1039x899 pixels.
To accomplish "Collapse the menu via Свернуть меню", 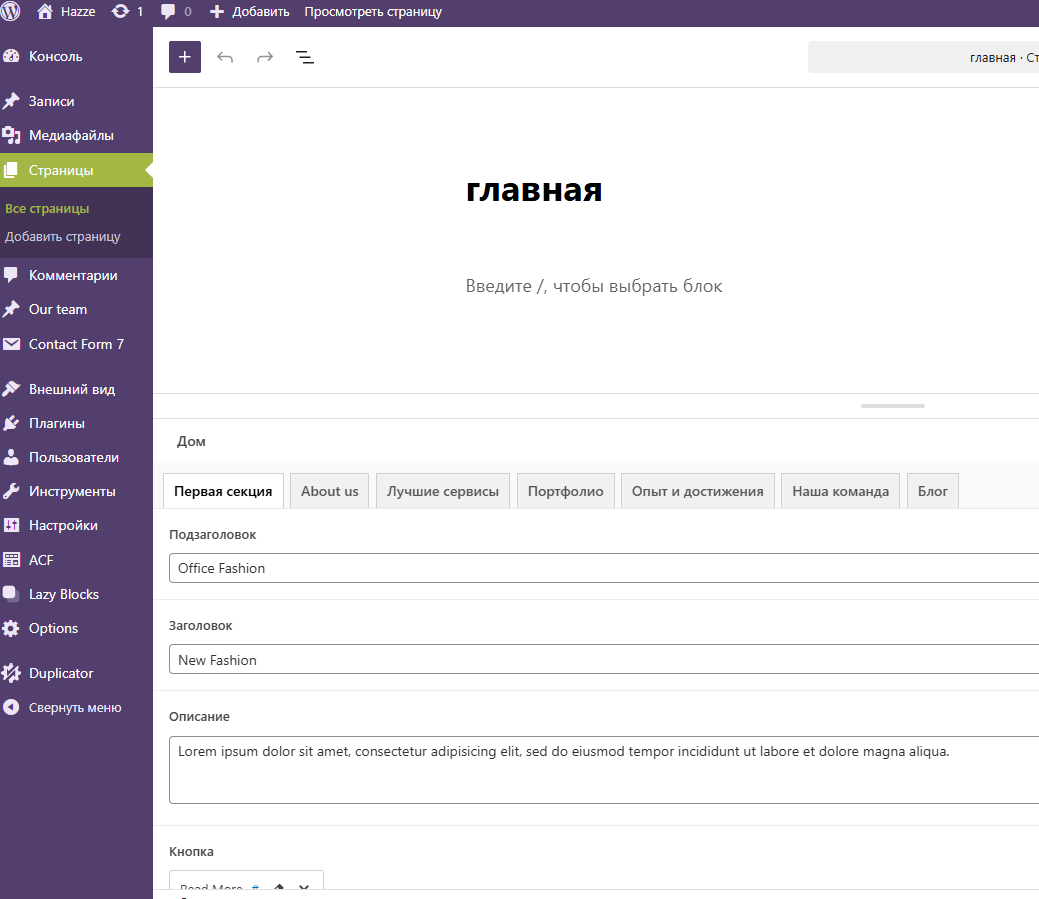I will pyautogui.click(x=76, y=708).
